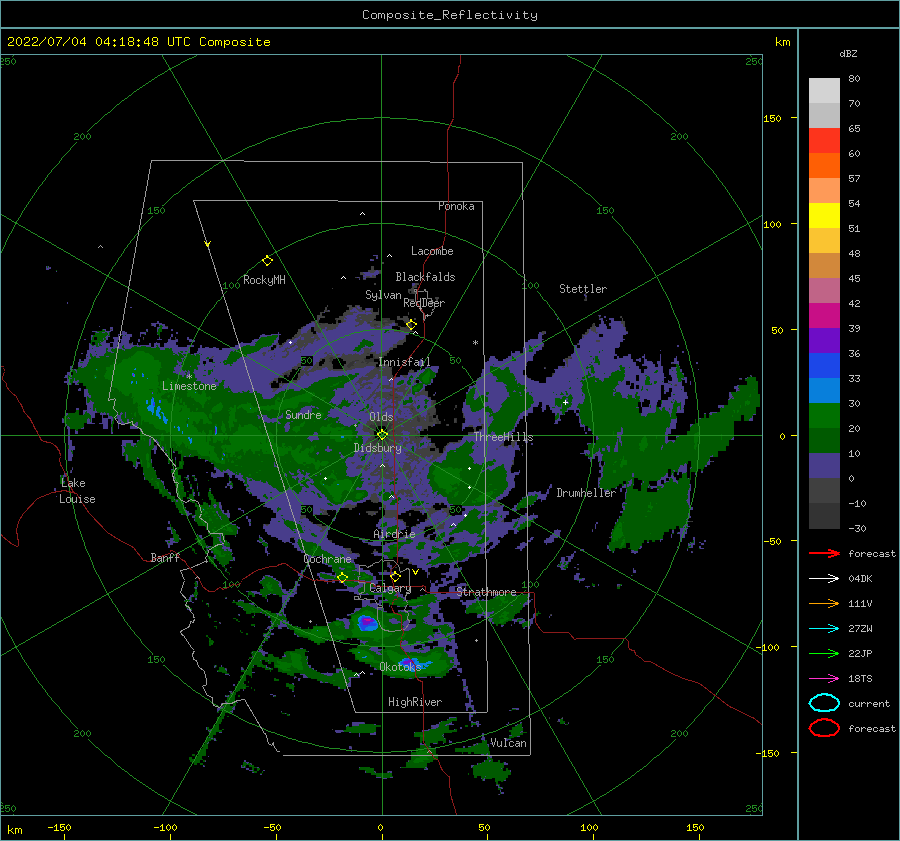
Task: Click the storm cell over Okotoks
Action: pyautogui.click(x=411, y=664)
